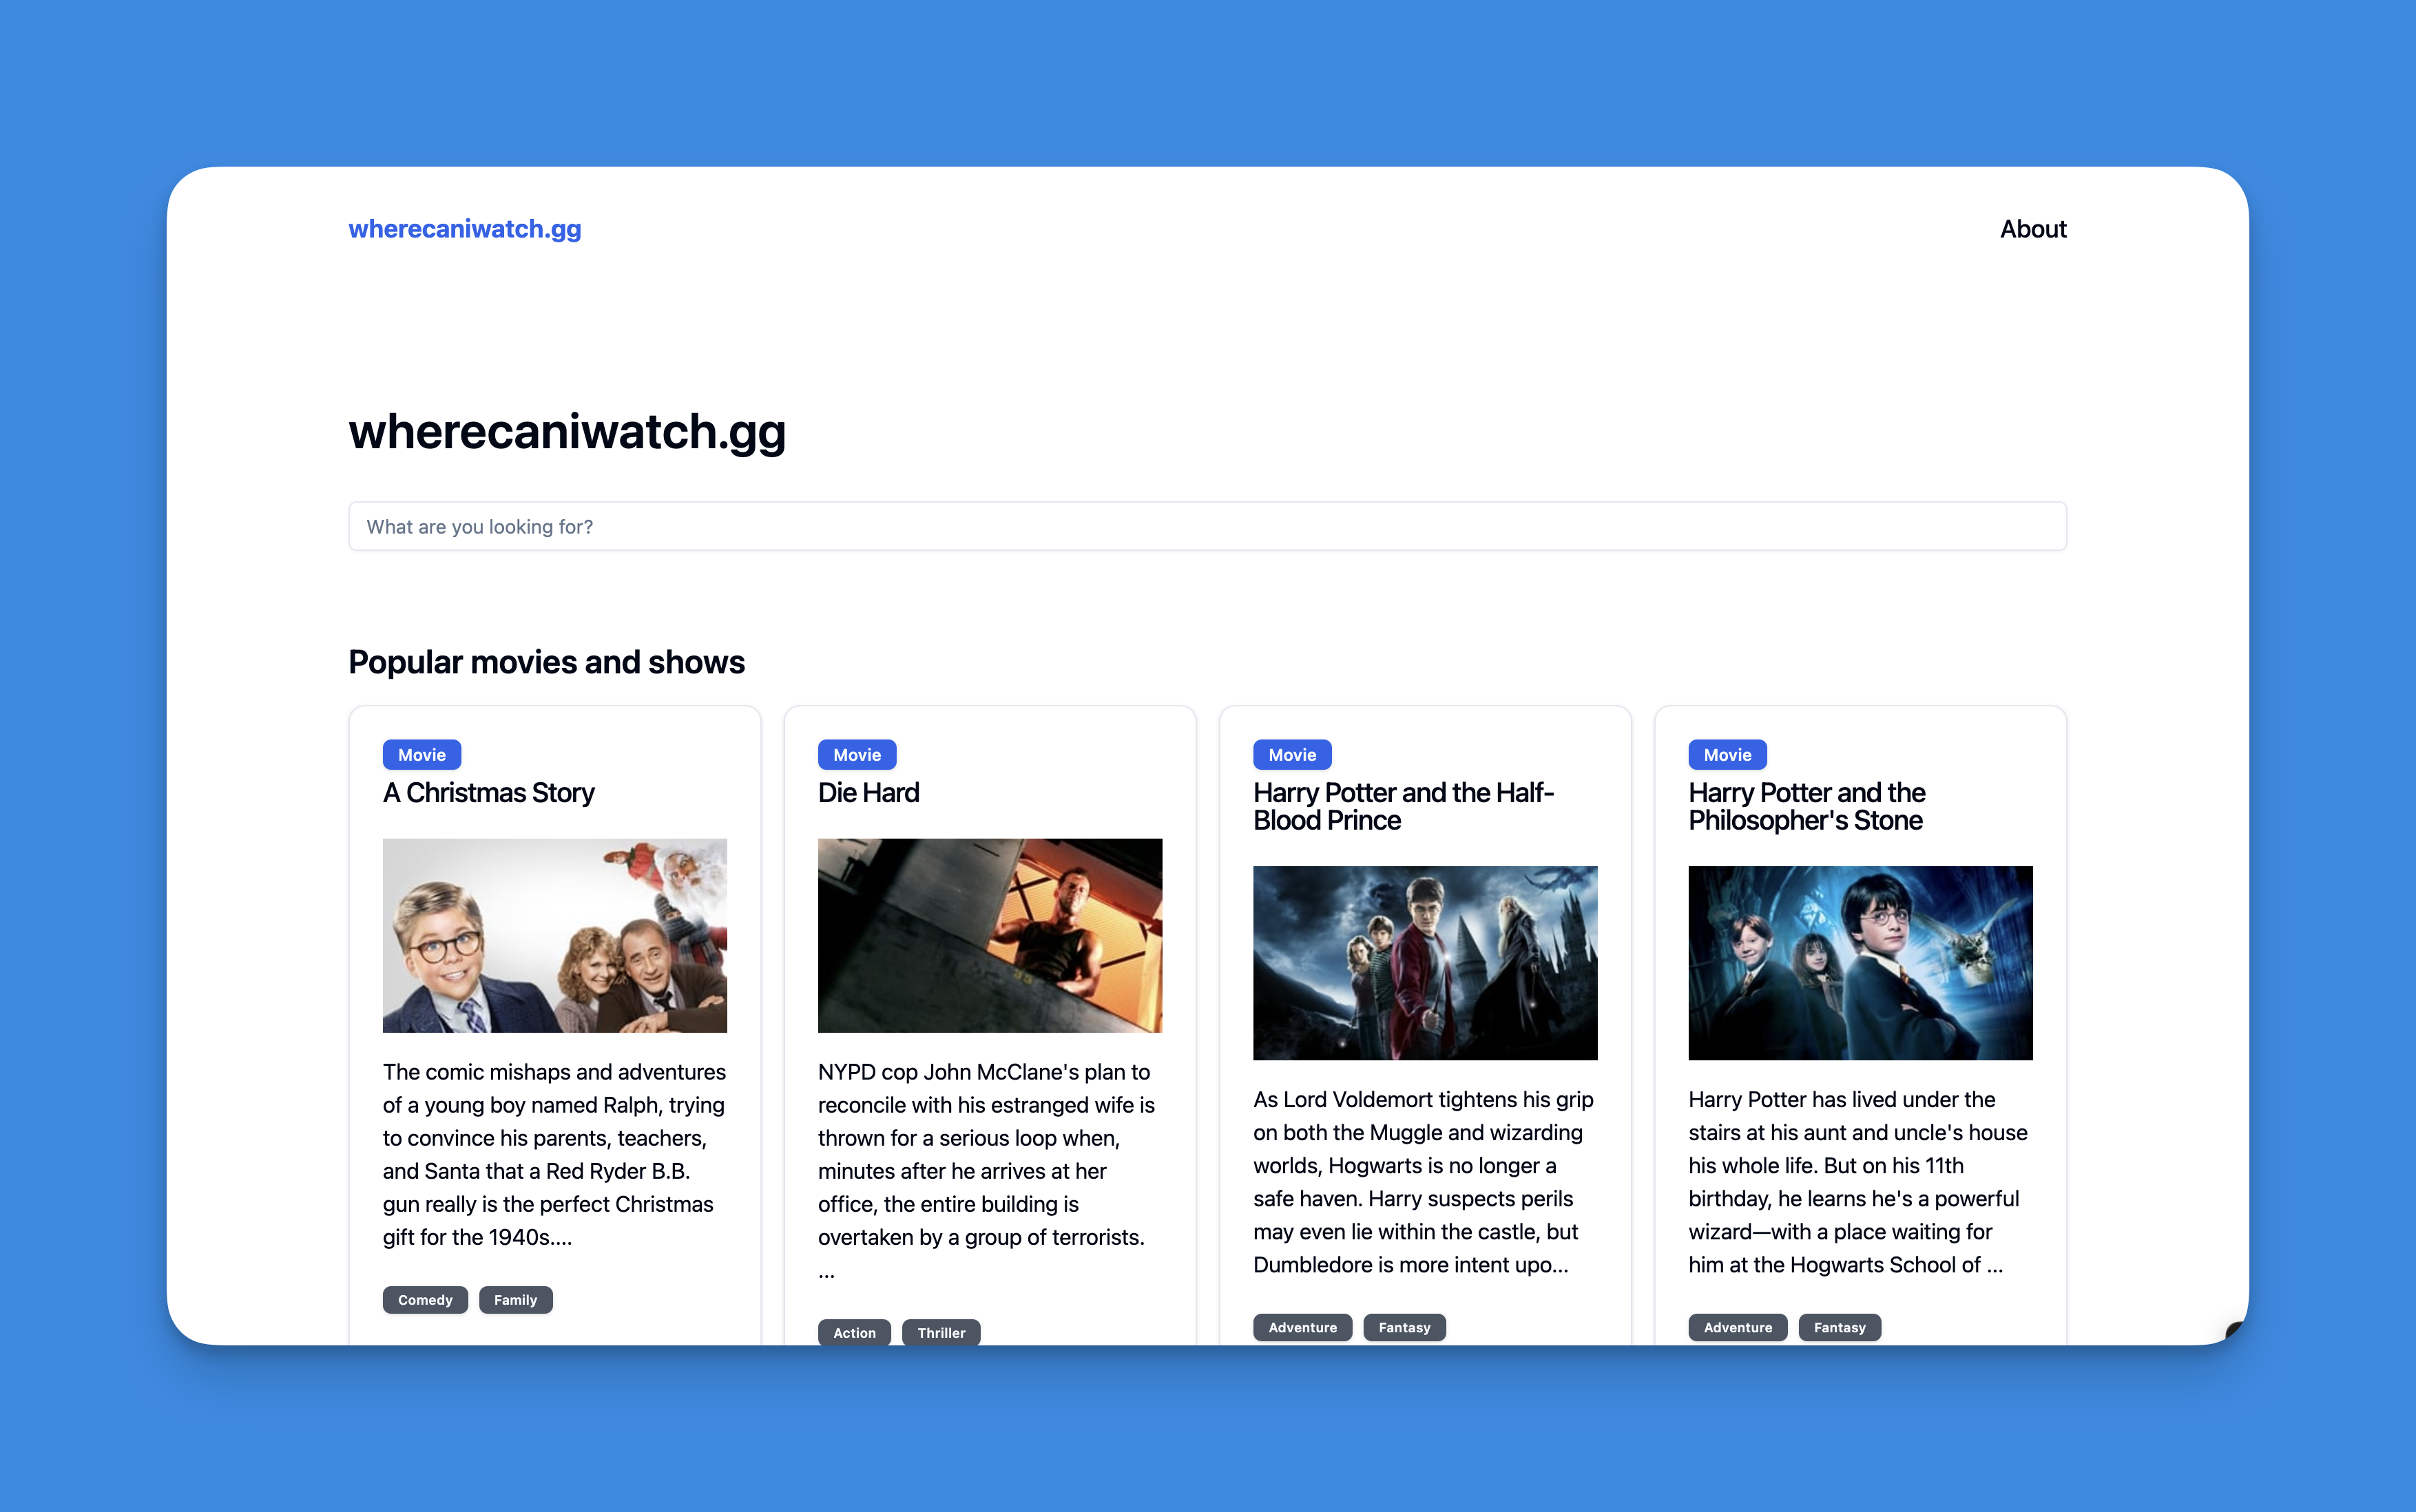The height and width of the screenshot is (1512, 2416).
Task: Select Adventure tag on Philosopher's Stone card
Action: 1737,1327
